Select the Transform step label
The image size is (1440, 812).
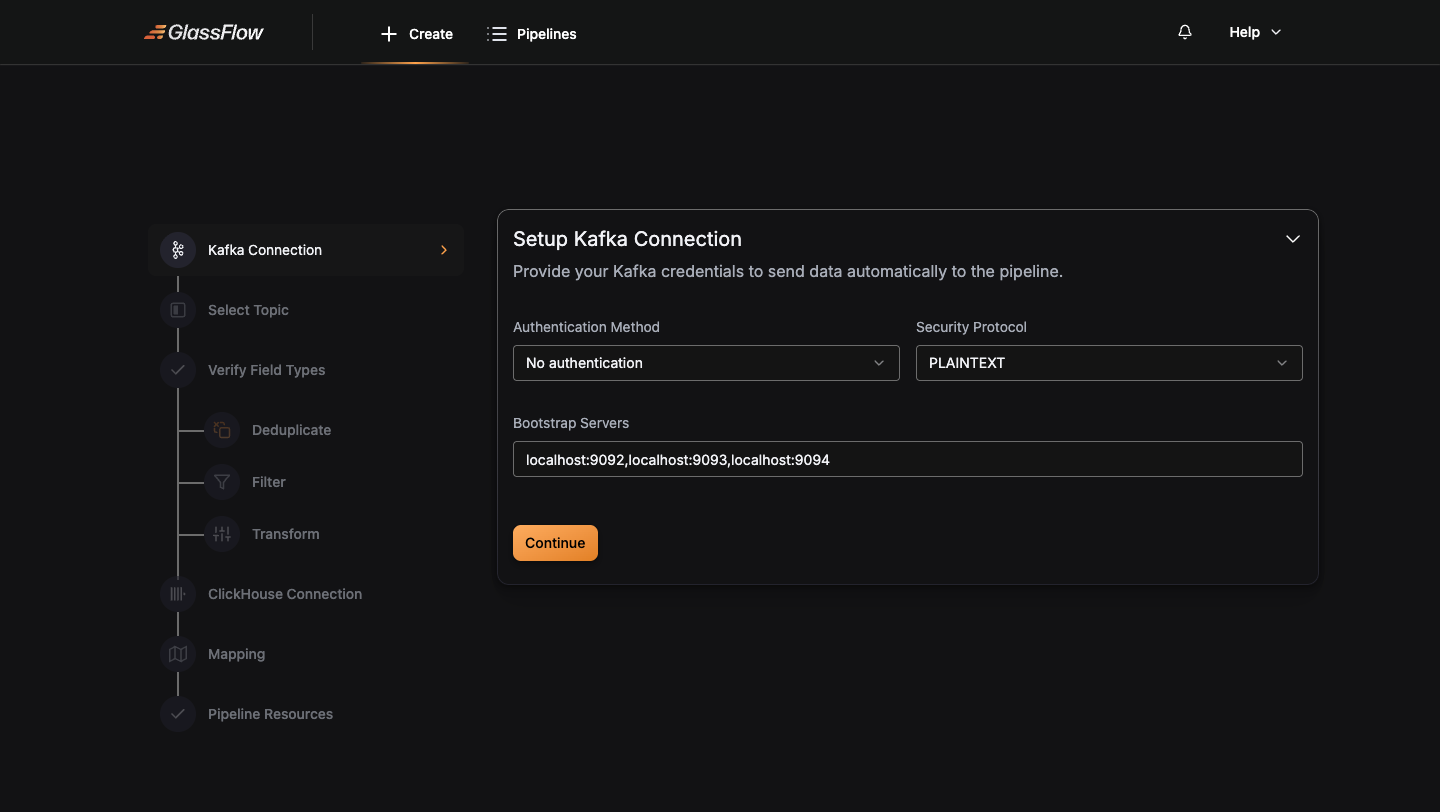286,534
